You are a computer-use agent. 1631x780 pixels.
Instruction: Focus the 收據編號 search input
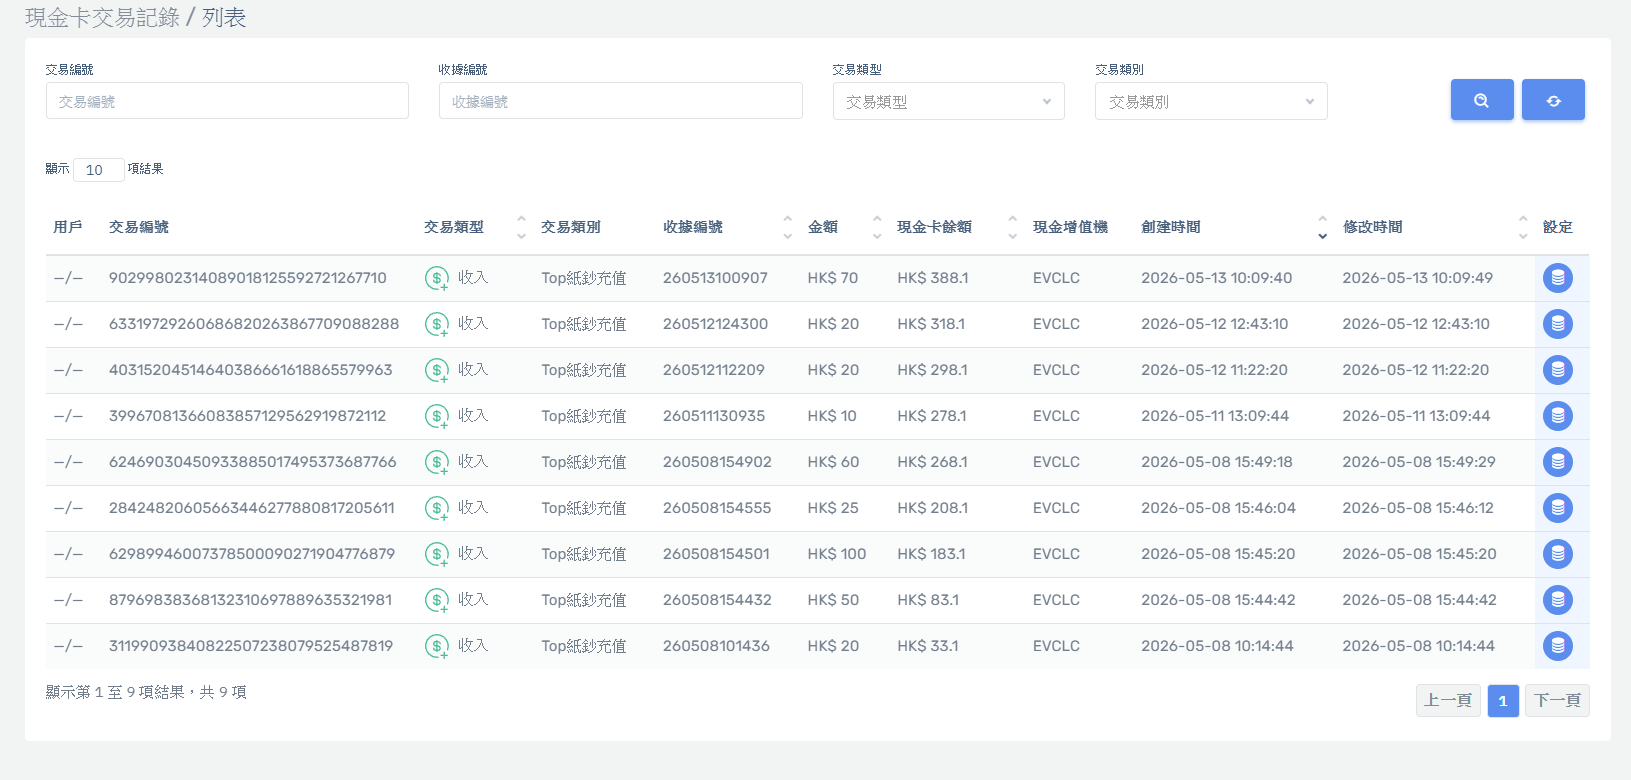[621, 101]
